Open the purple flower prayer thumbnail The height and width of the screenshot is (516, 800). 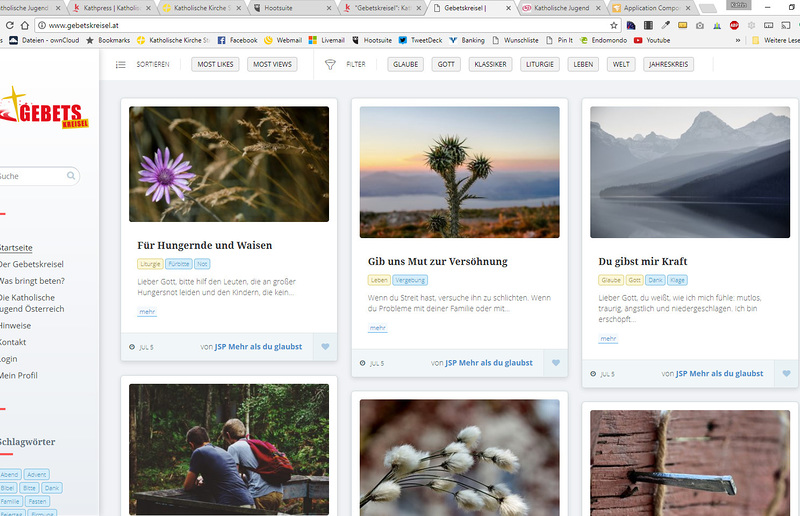click(x=229, y=164)
